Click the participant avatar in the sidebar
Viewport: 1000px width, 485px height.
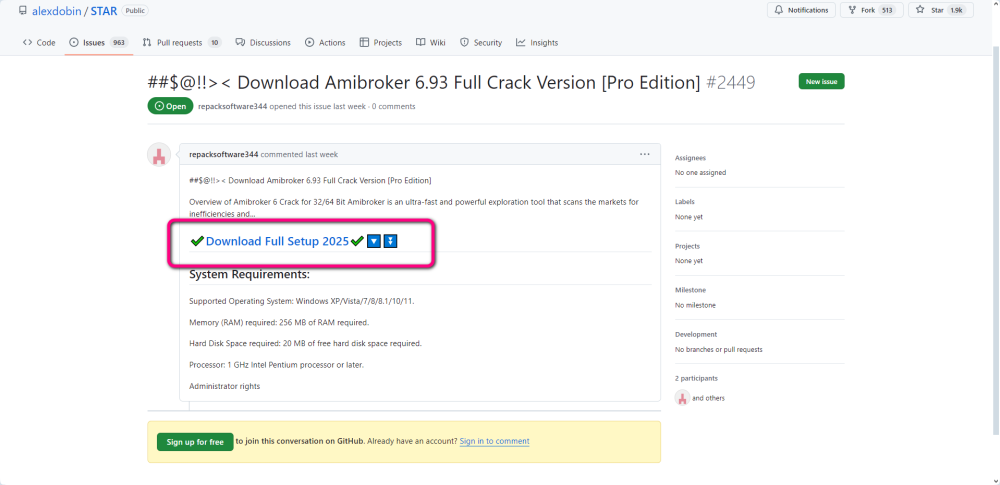pos(682,398)
